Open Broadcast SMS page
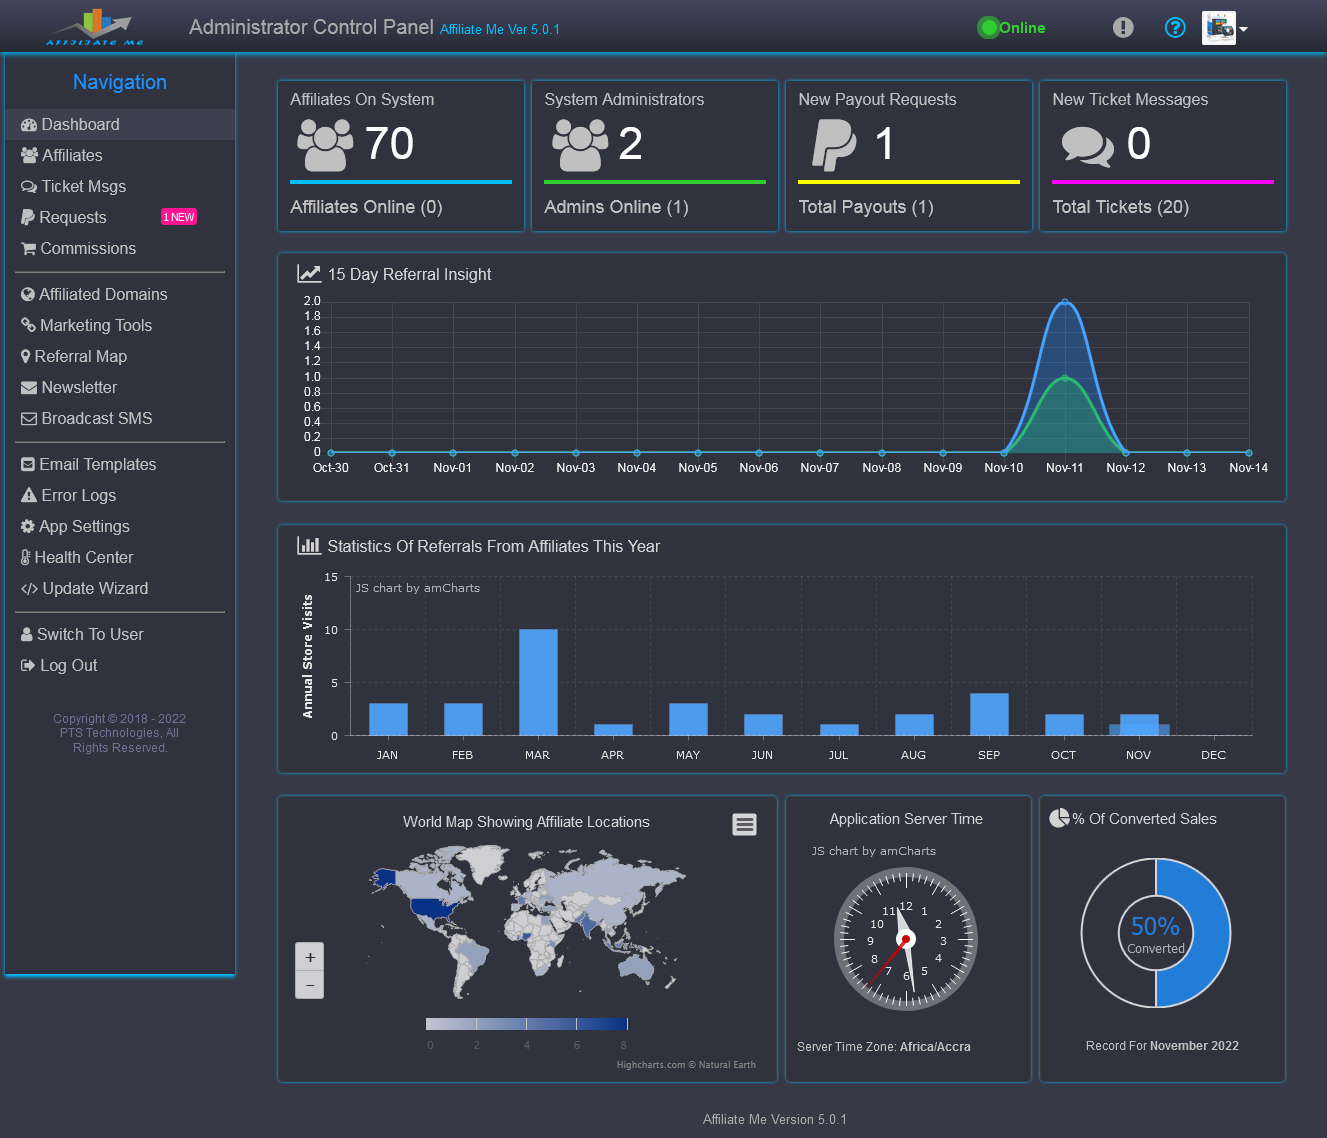 point(97,418)
